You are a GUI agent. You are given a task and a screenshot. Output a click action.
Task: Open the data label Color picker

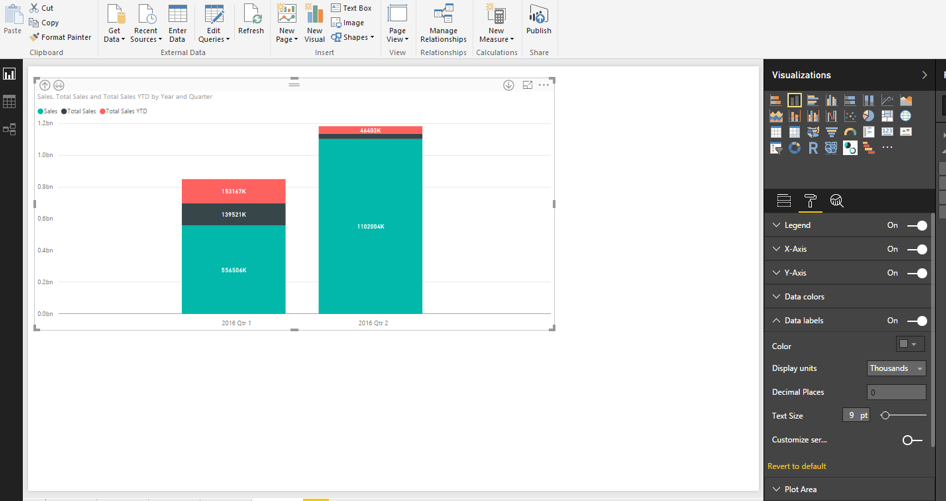click(910, 344)
